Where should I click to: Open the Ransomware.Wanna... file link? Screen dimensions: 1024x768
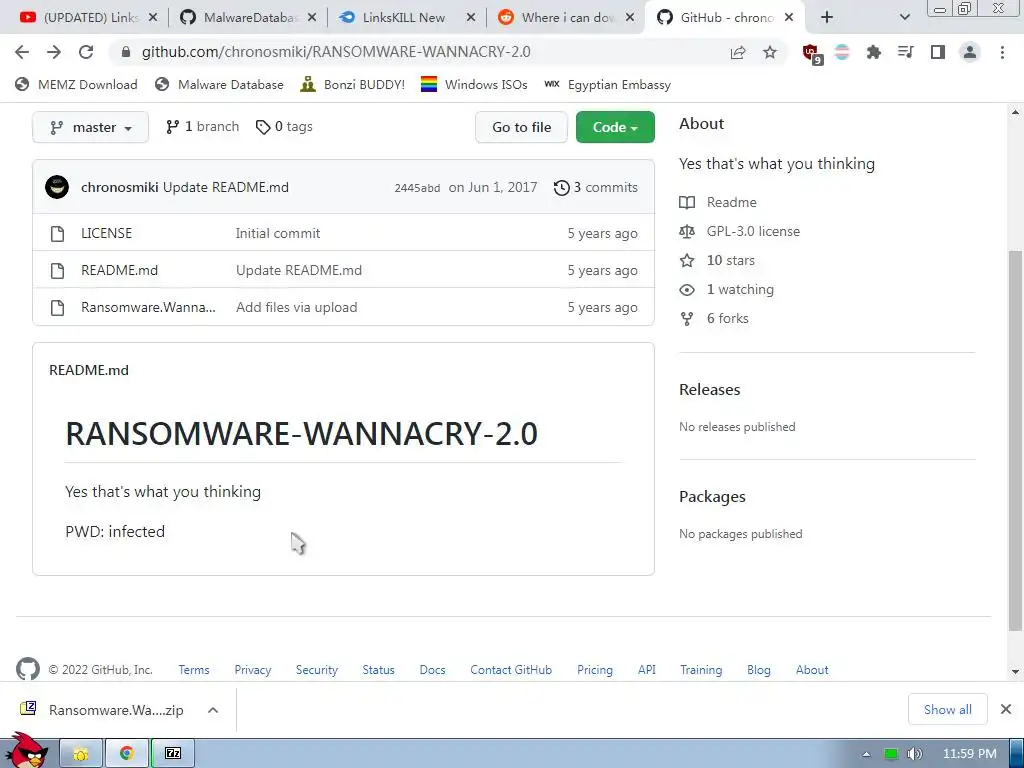click(x=148, y=307)
